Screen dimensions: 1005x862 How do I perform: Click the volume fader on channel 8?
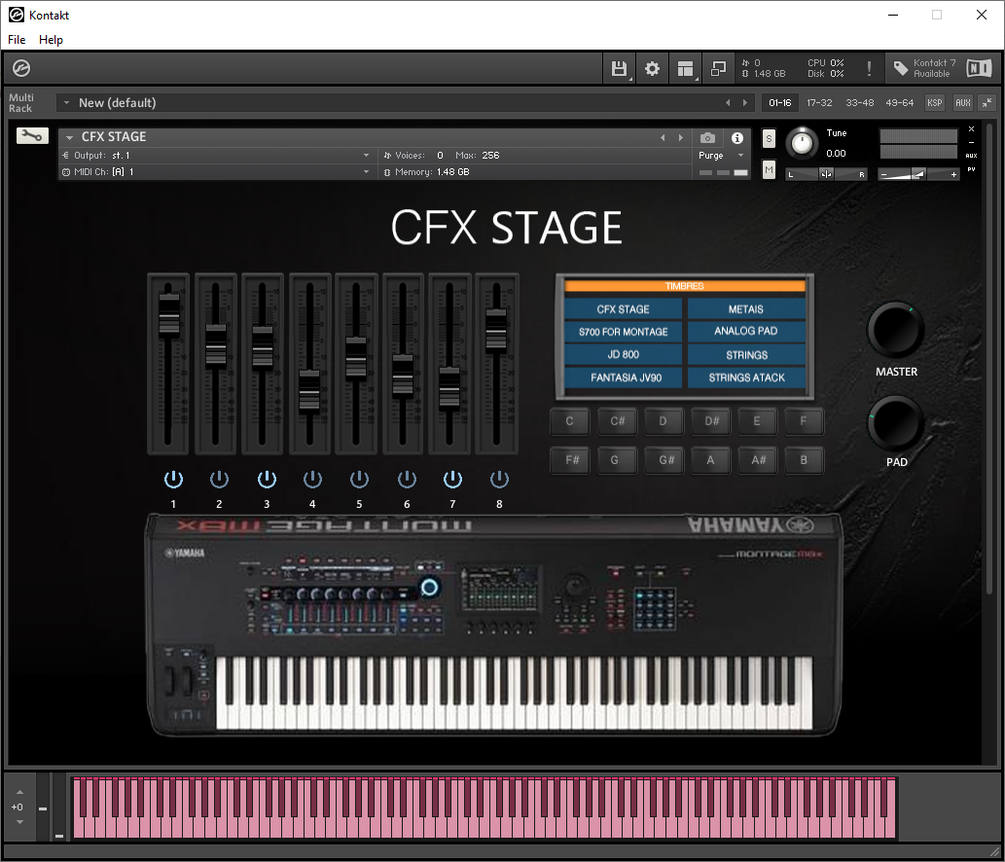pyautogui.click(x=495, y=329)
